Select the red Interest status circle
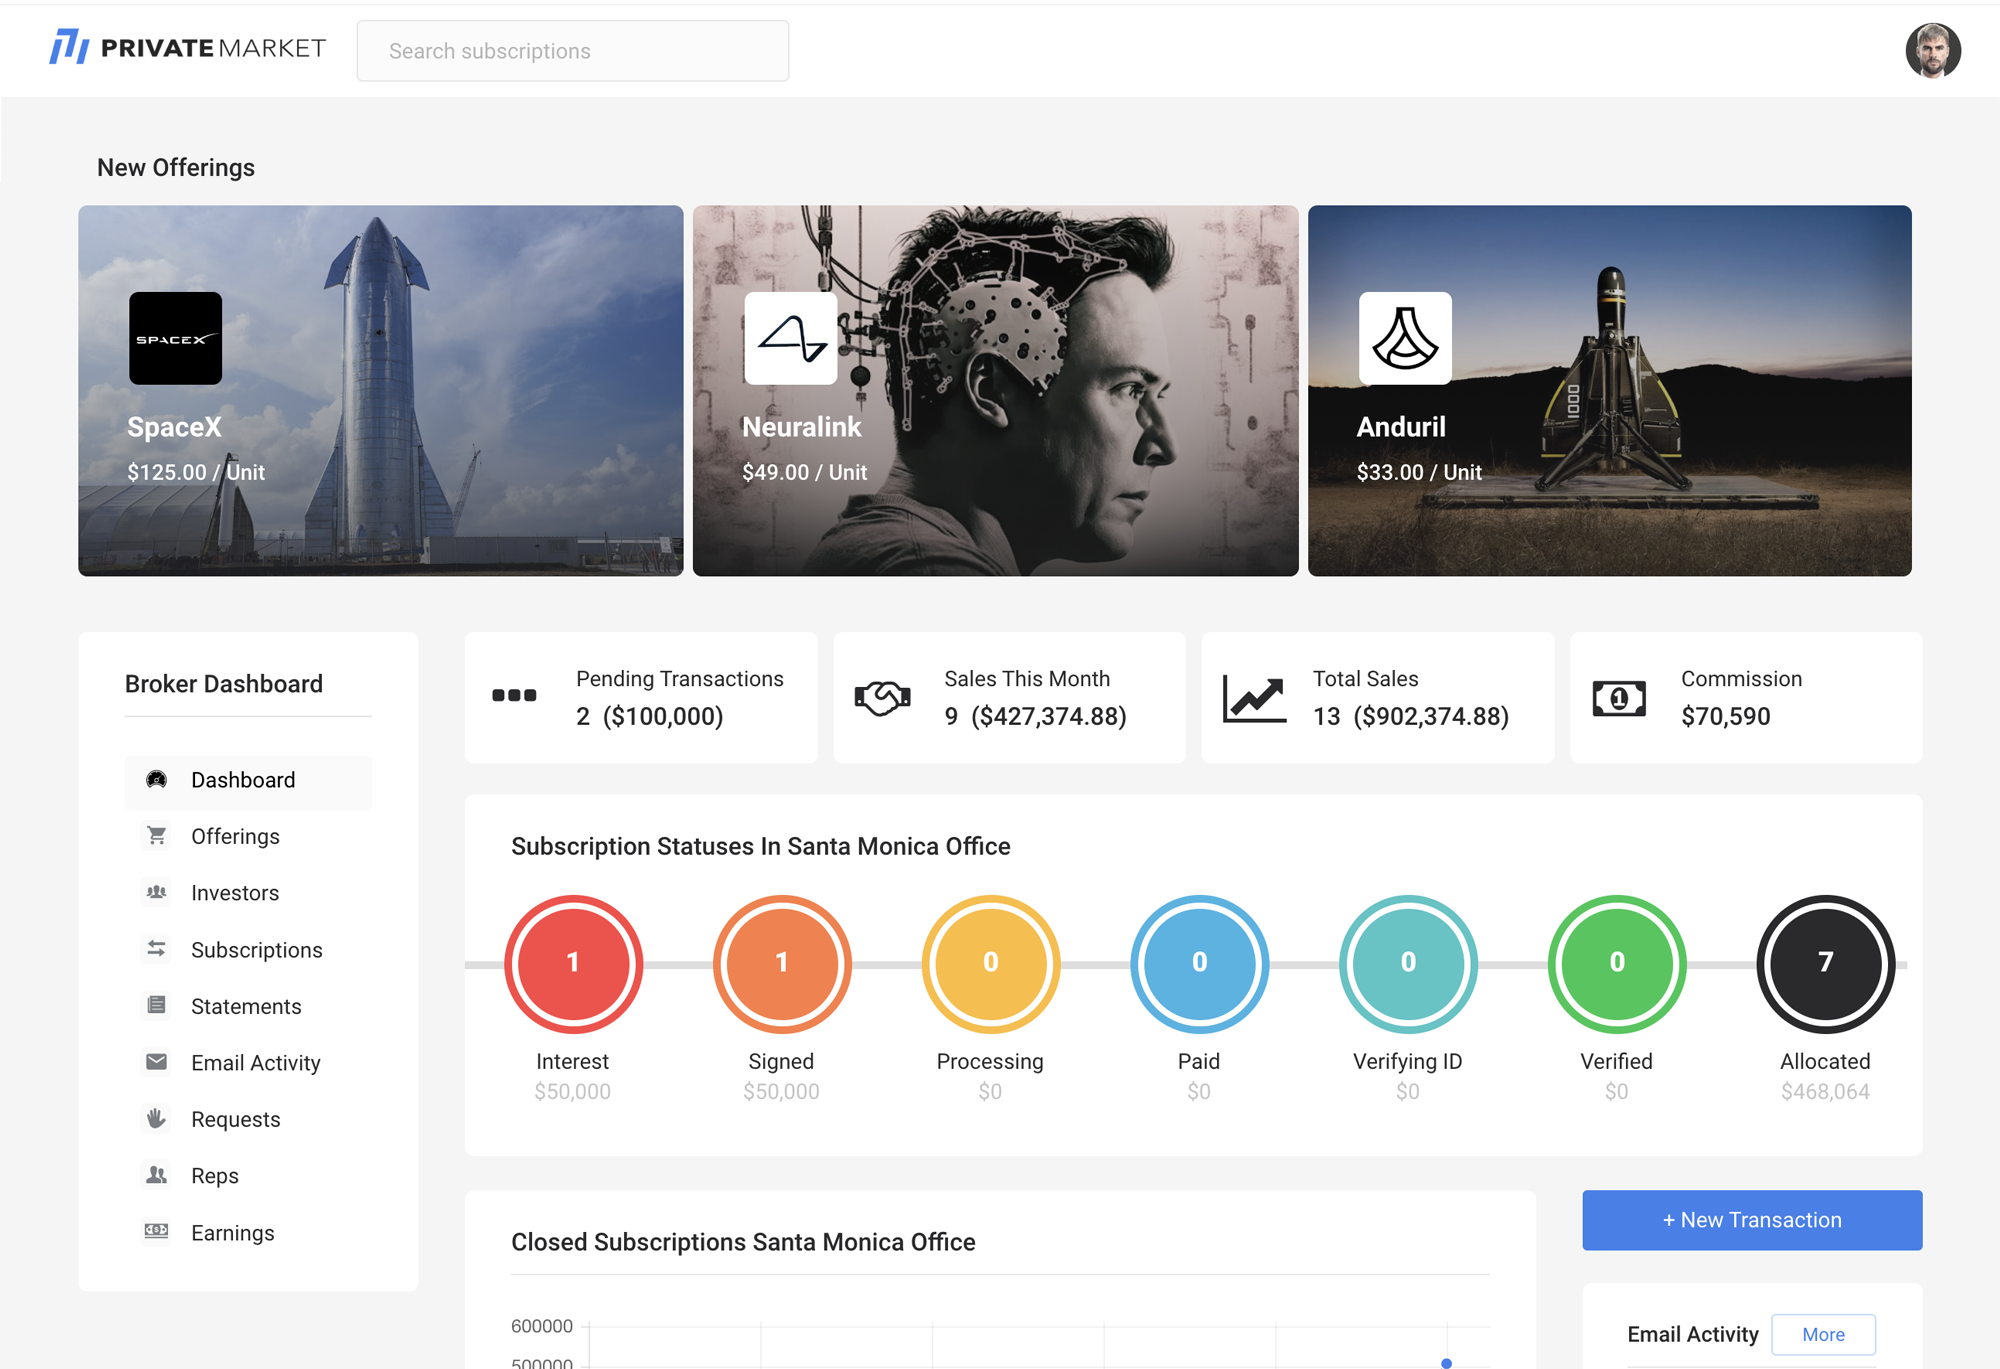Screen dimensions: 2000x1369 (573, 963)
